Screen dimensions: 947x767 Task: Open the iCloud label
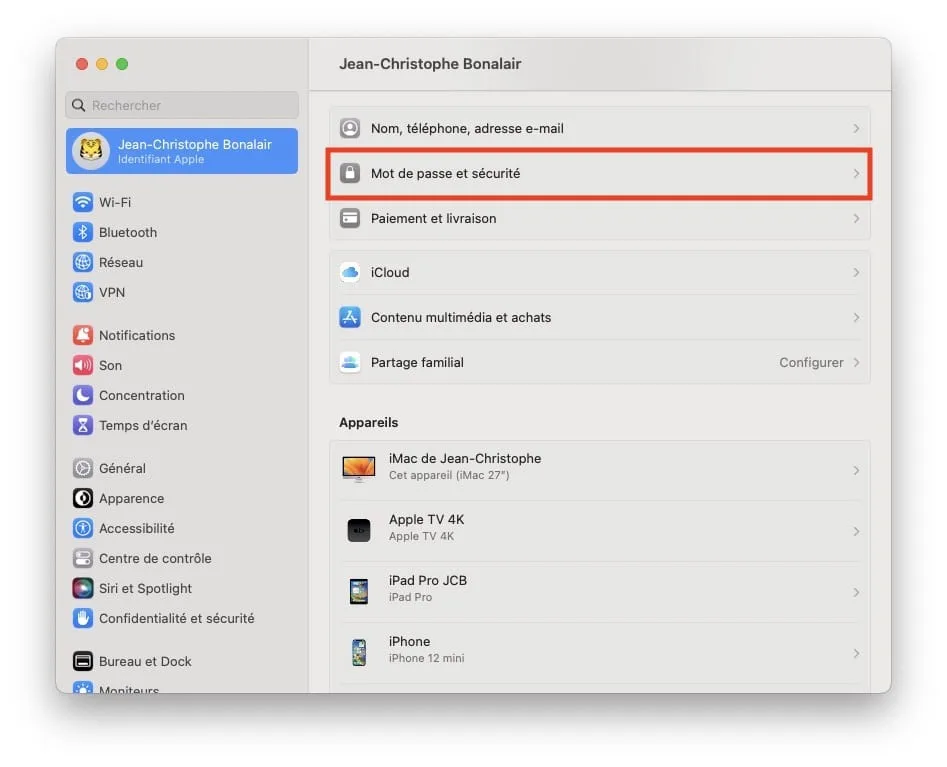[x=390, y=272]
